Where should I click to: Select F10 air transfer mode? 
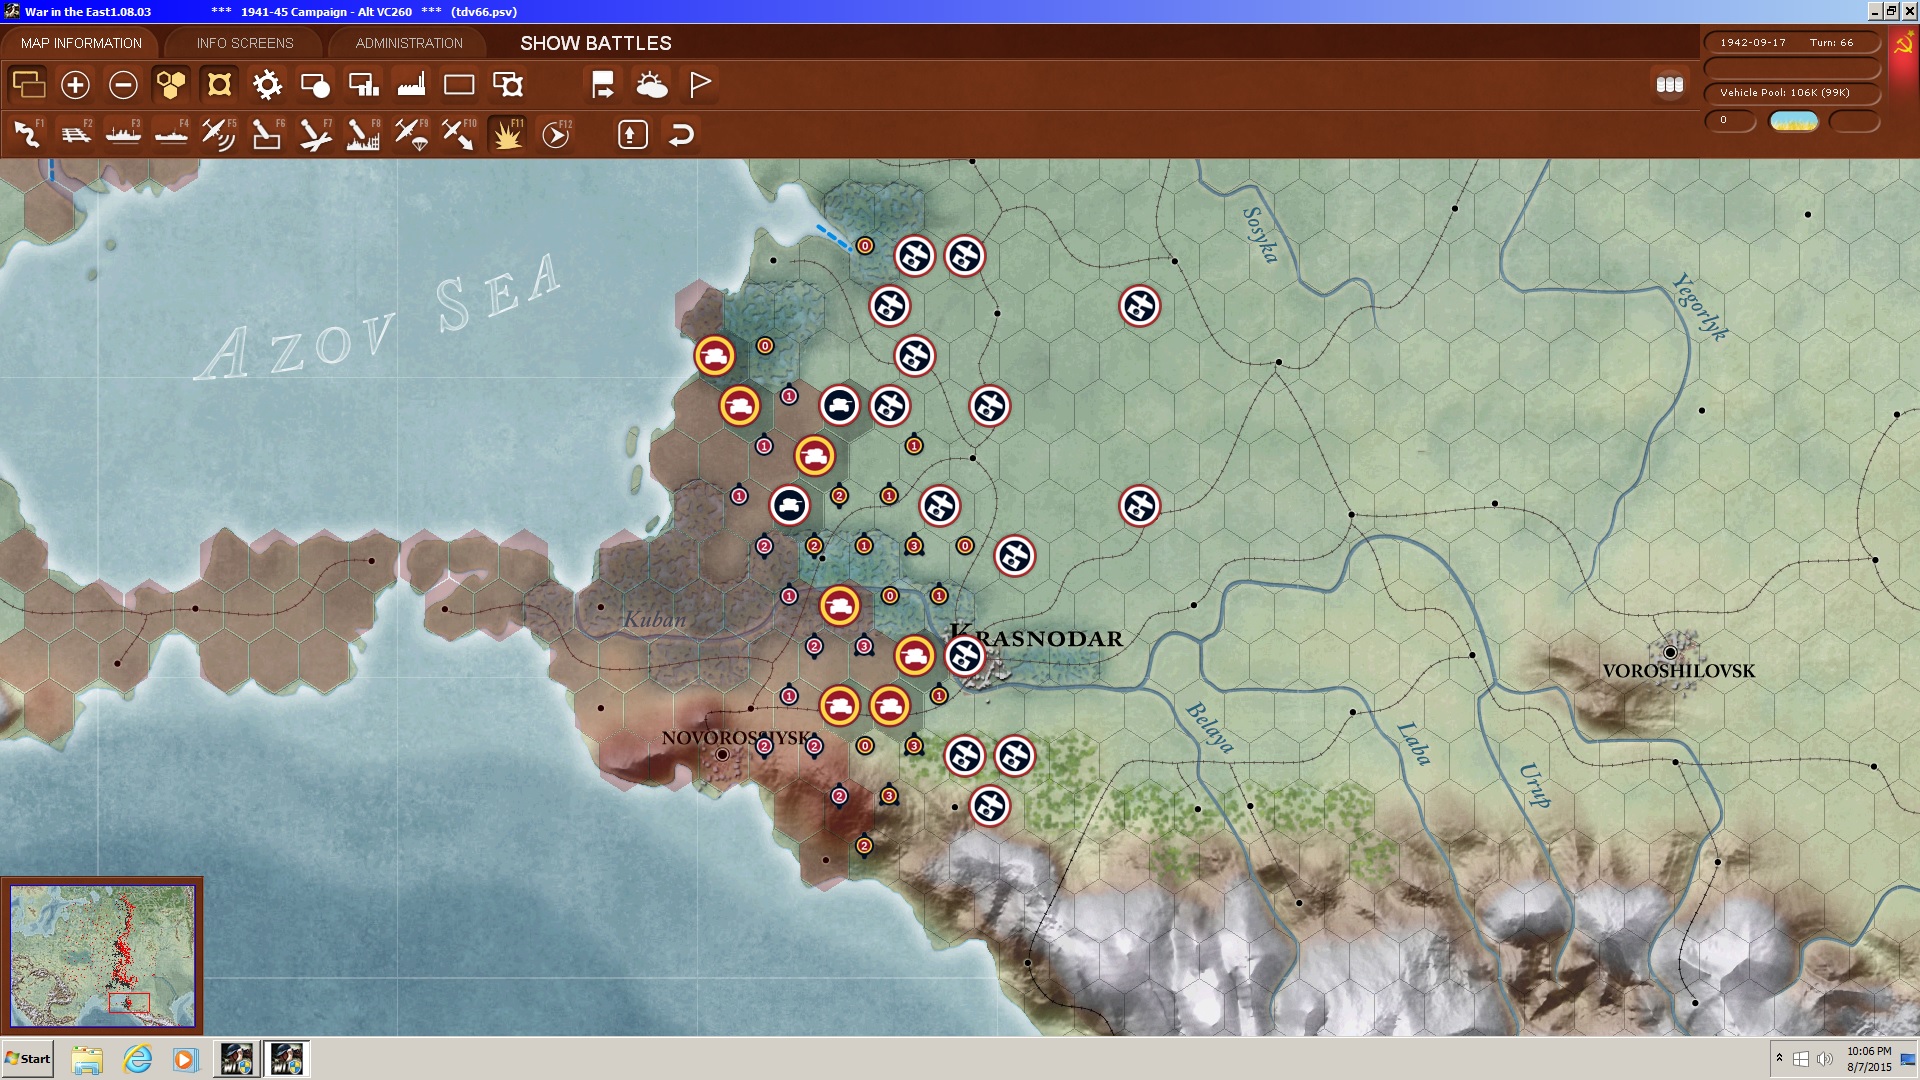tap(459, 134)
